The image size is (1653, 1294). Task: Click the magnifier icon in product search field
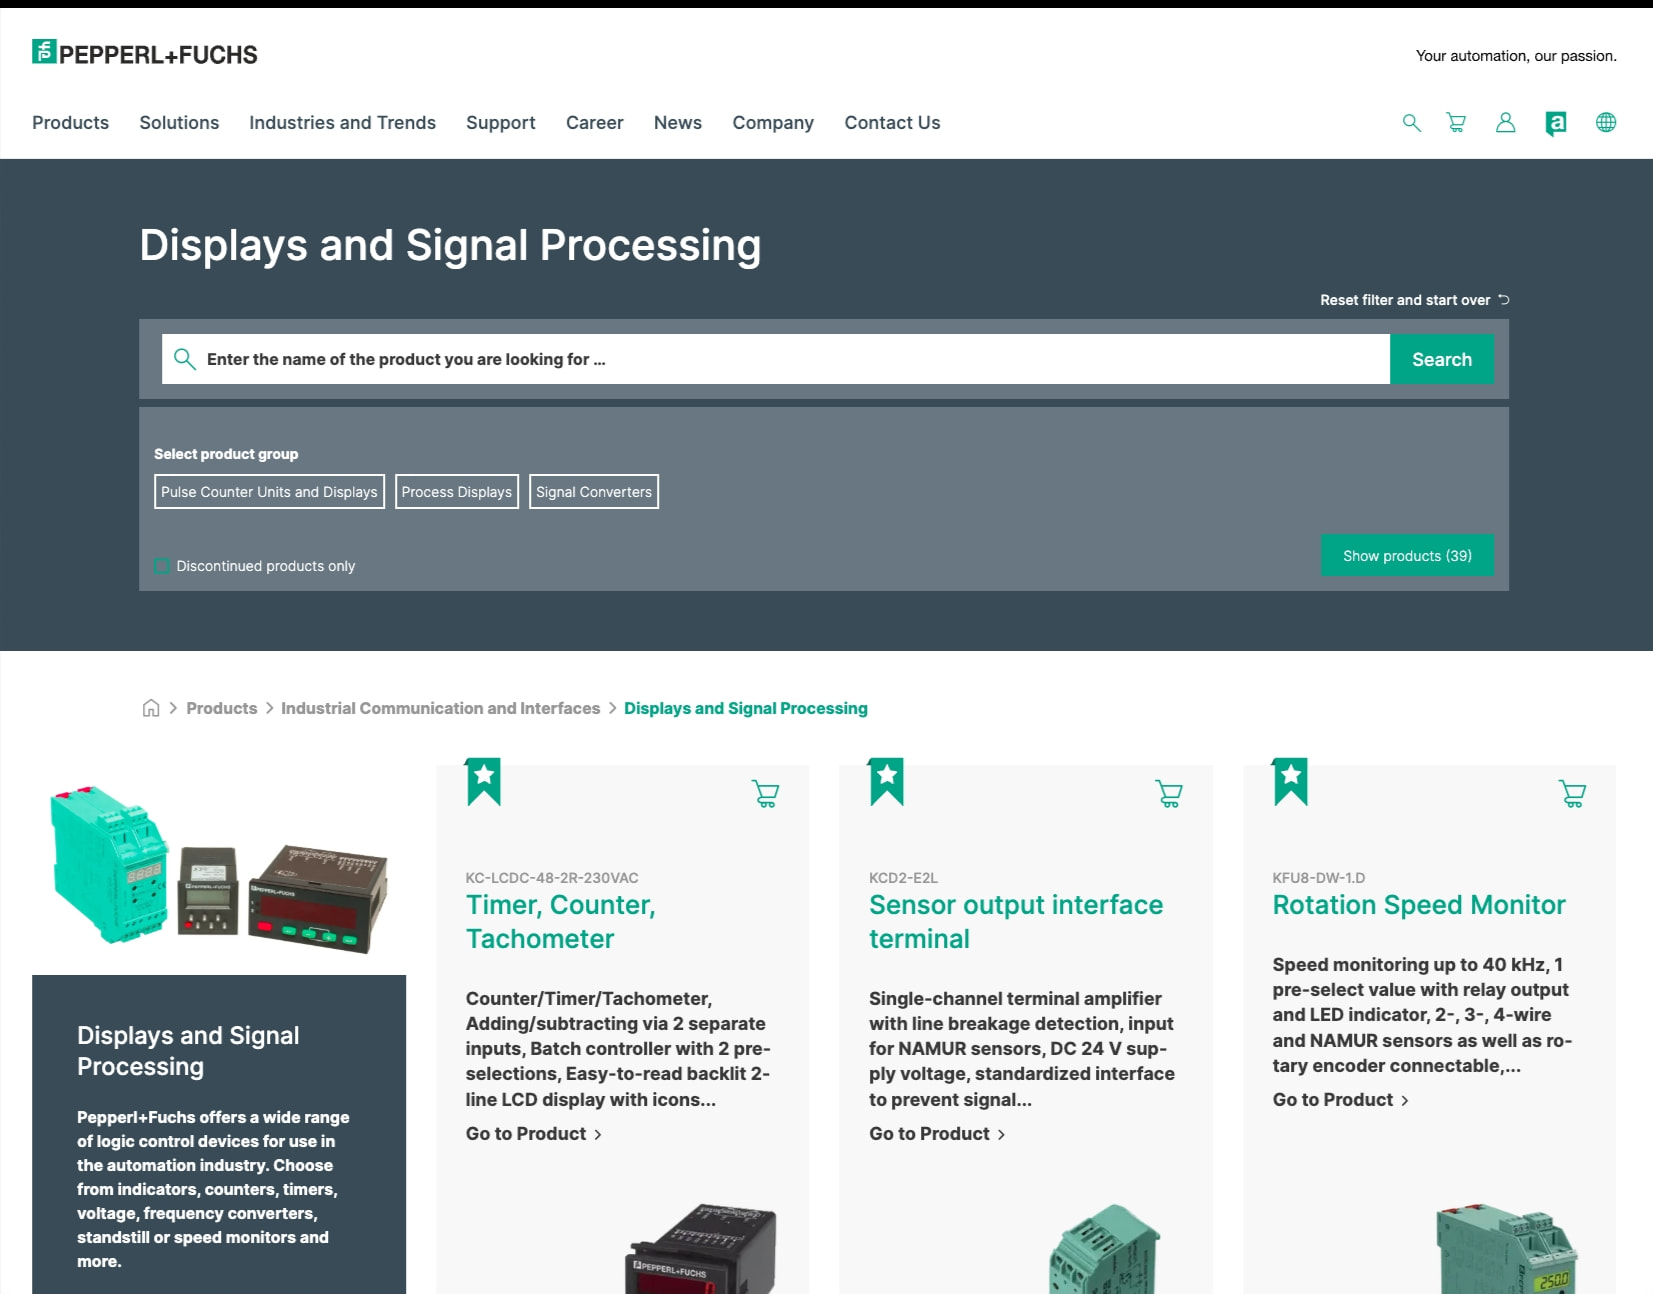[x=184, y=359]
